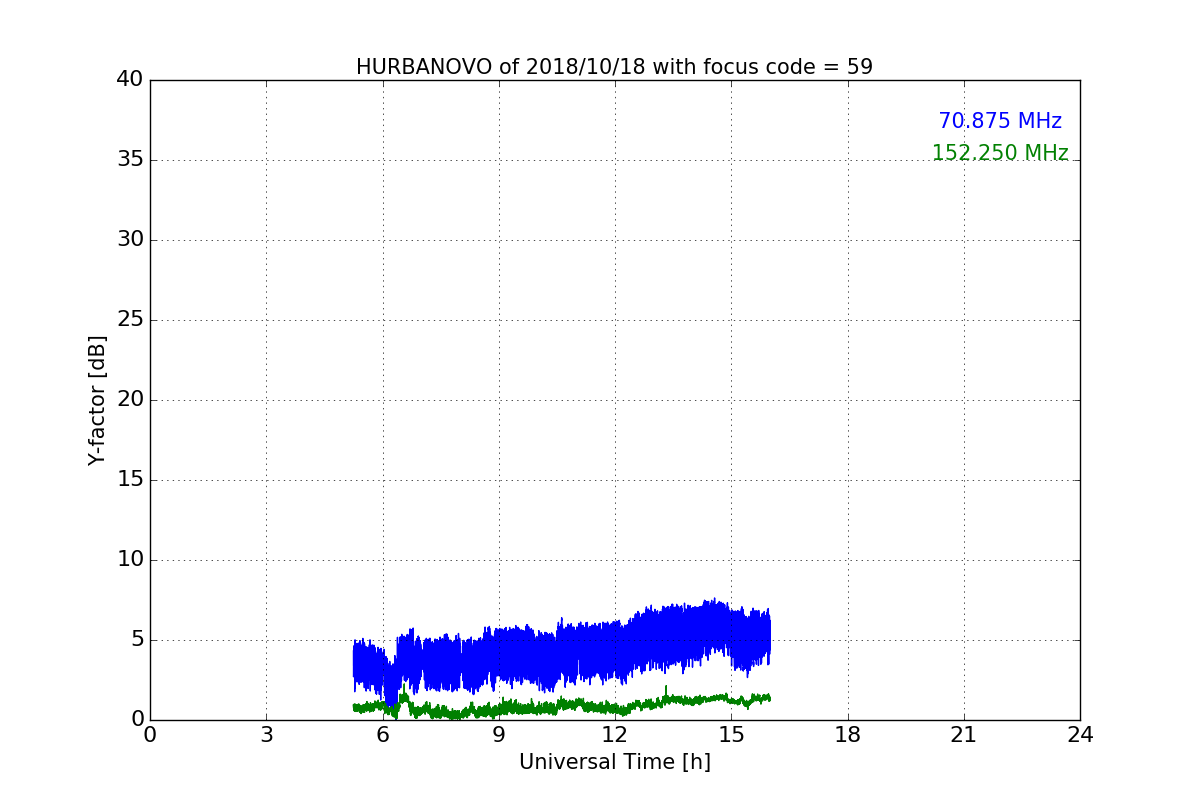Click the x-axis tick label 21
The width and height of the screenshot is (1200, 800).
963,735
